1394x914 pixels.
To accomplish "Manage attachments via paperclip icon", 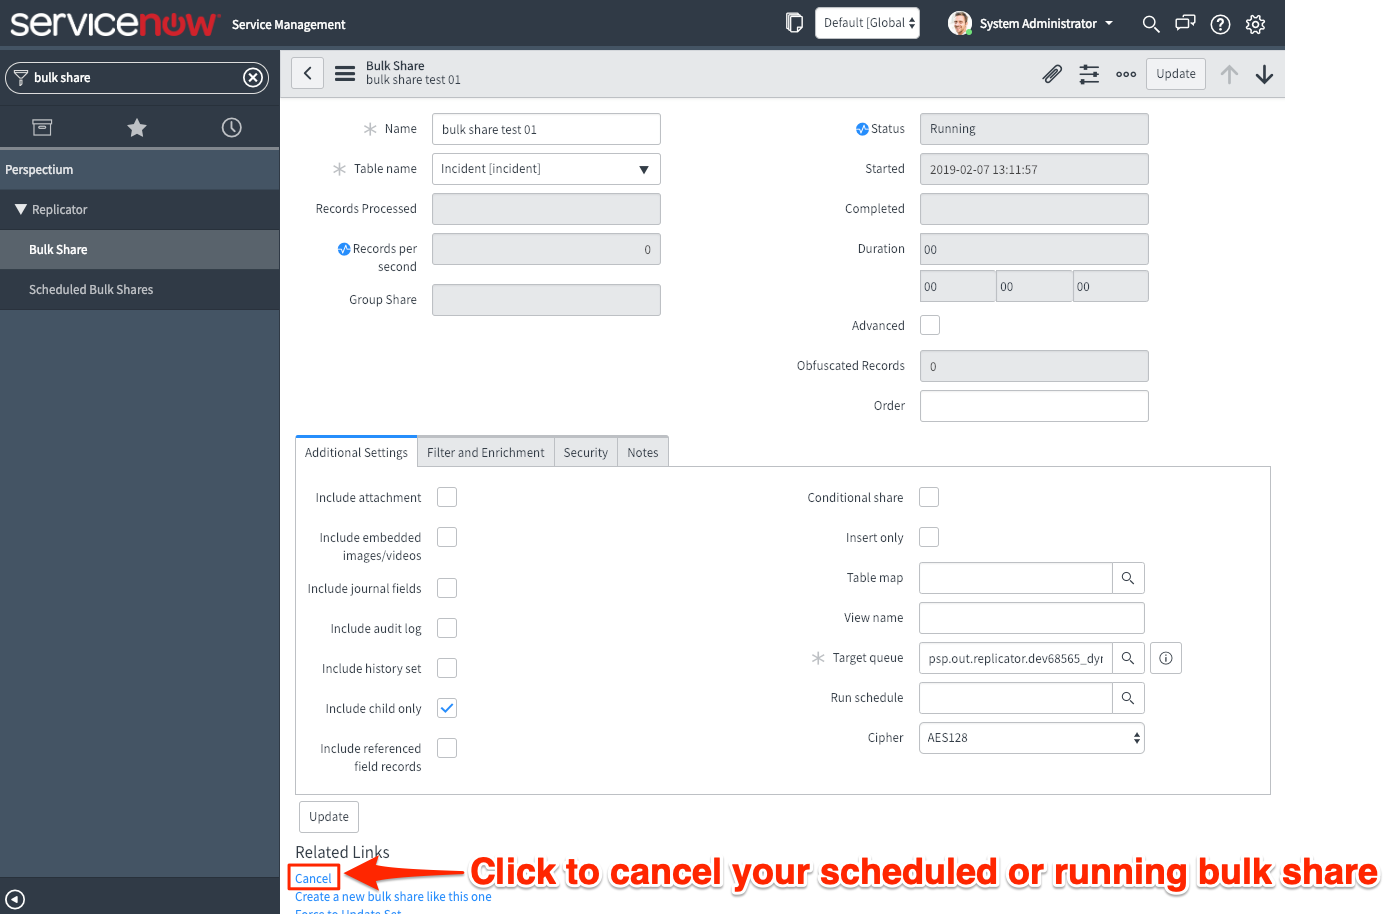I will (1052, 74).
